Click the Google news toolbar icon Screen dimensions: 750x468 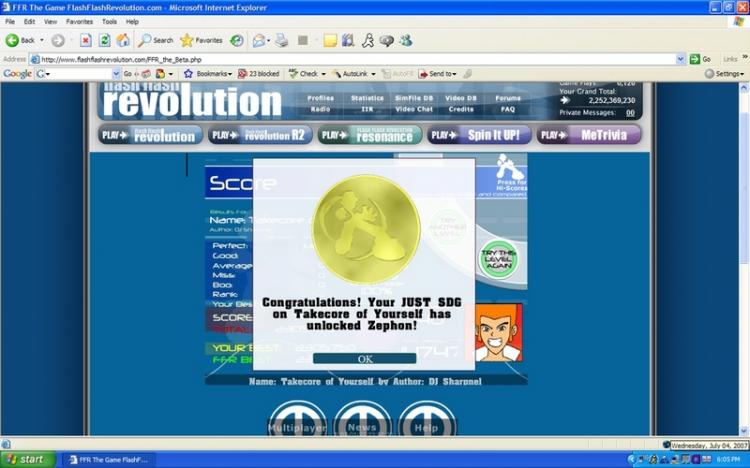point(146,74)
